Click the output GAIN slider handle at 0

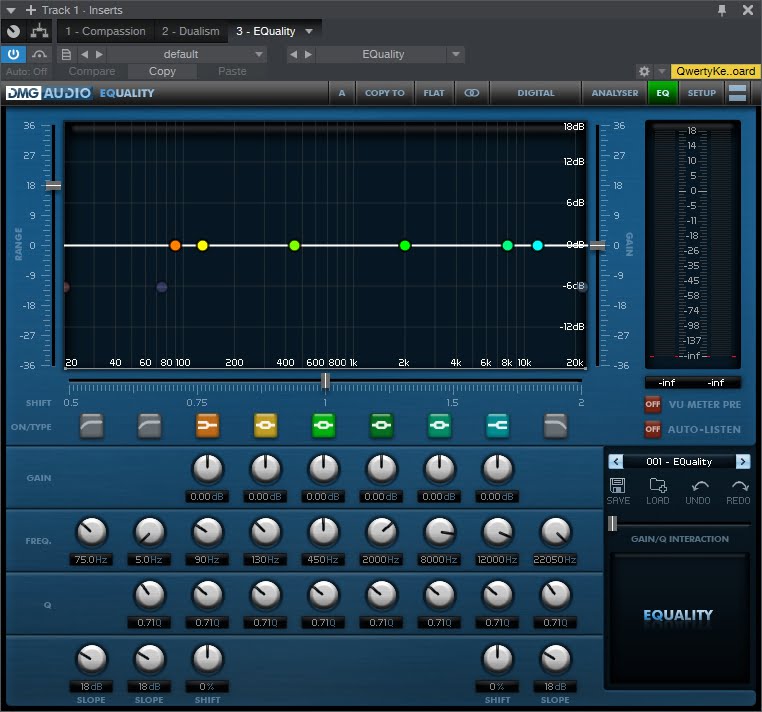click(597, 245)
